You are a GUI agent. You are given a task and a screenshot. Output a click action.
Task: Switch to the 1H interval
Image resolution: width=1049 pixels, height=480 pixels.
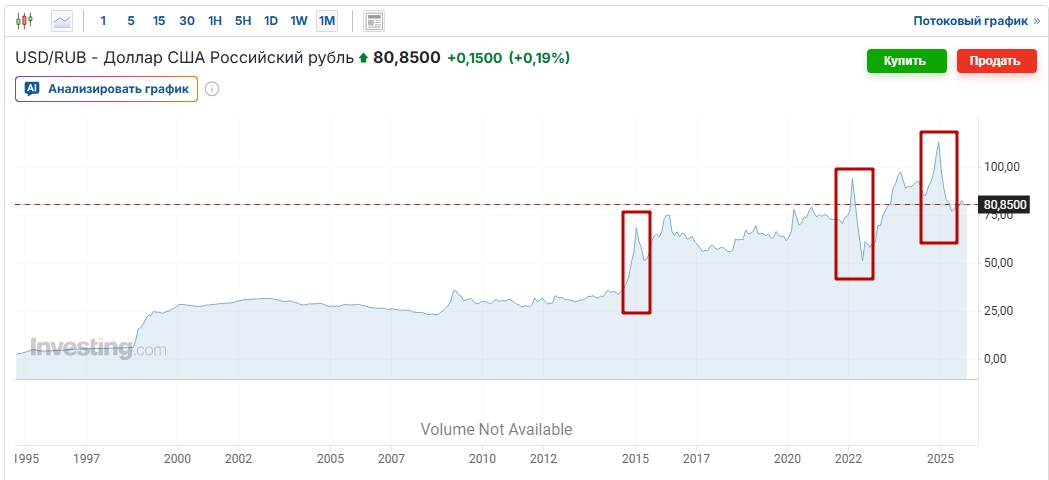[215, 20]
